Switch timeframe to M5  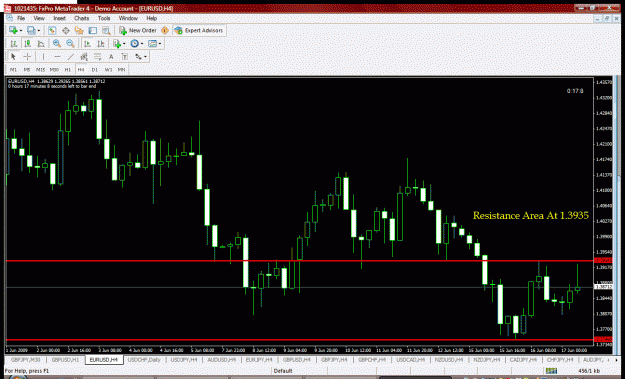[x=27, y=69]
